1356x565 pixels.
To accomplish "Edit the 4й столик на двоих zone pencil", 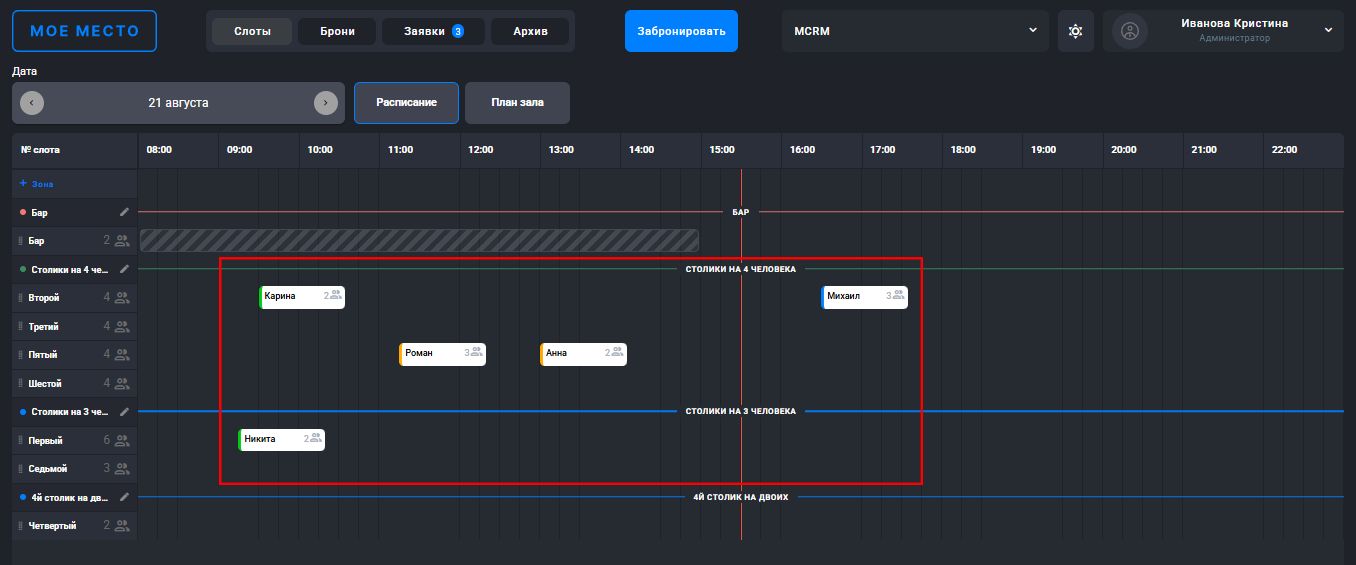I will pos(124,497).
